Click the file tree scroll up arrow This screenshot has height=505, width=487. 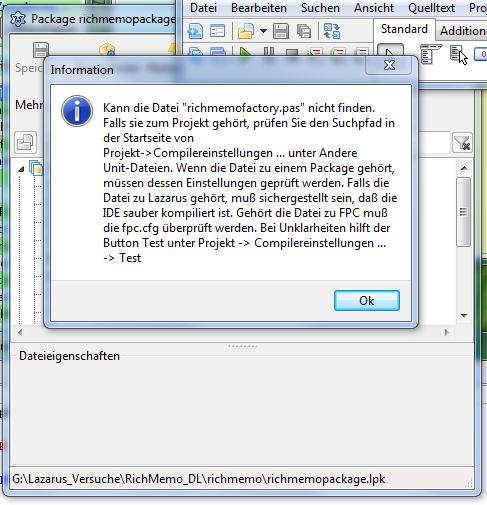click(464, 168)
